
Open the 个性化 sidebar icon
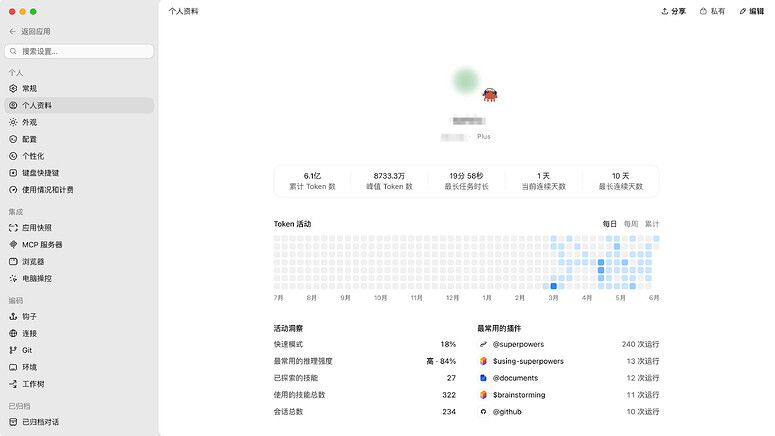click(13, 156)
